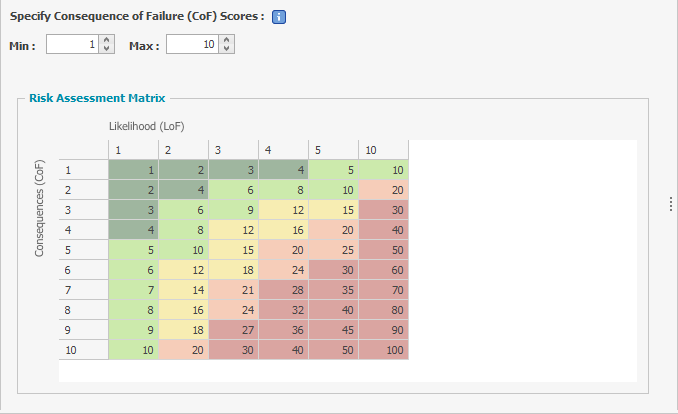Increase the Max value with up arrow
Viewport: 678px width, 414px height.
click(x=227, y=39)
